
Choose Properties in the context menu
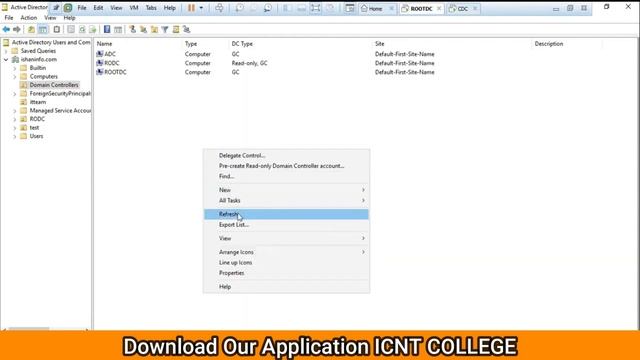(x=286, y=273)
